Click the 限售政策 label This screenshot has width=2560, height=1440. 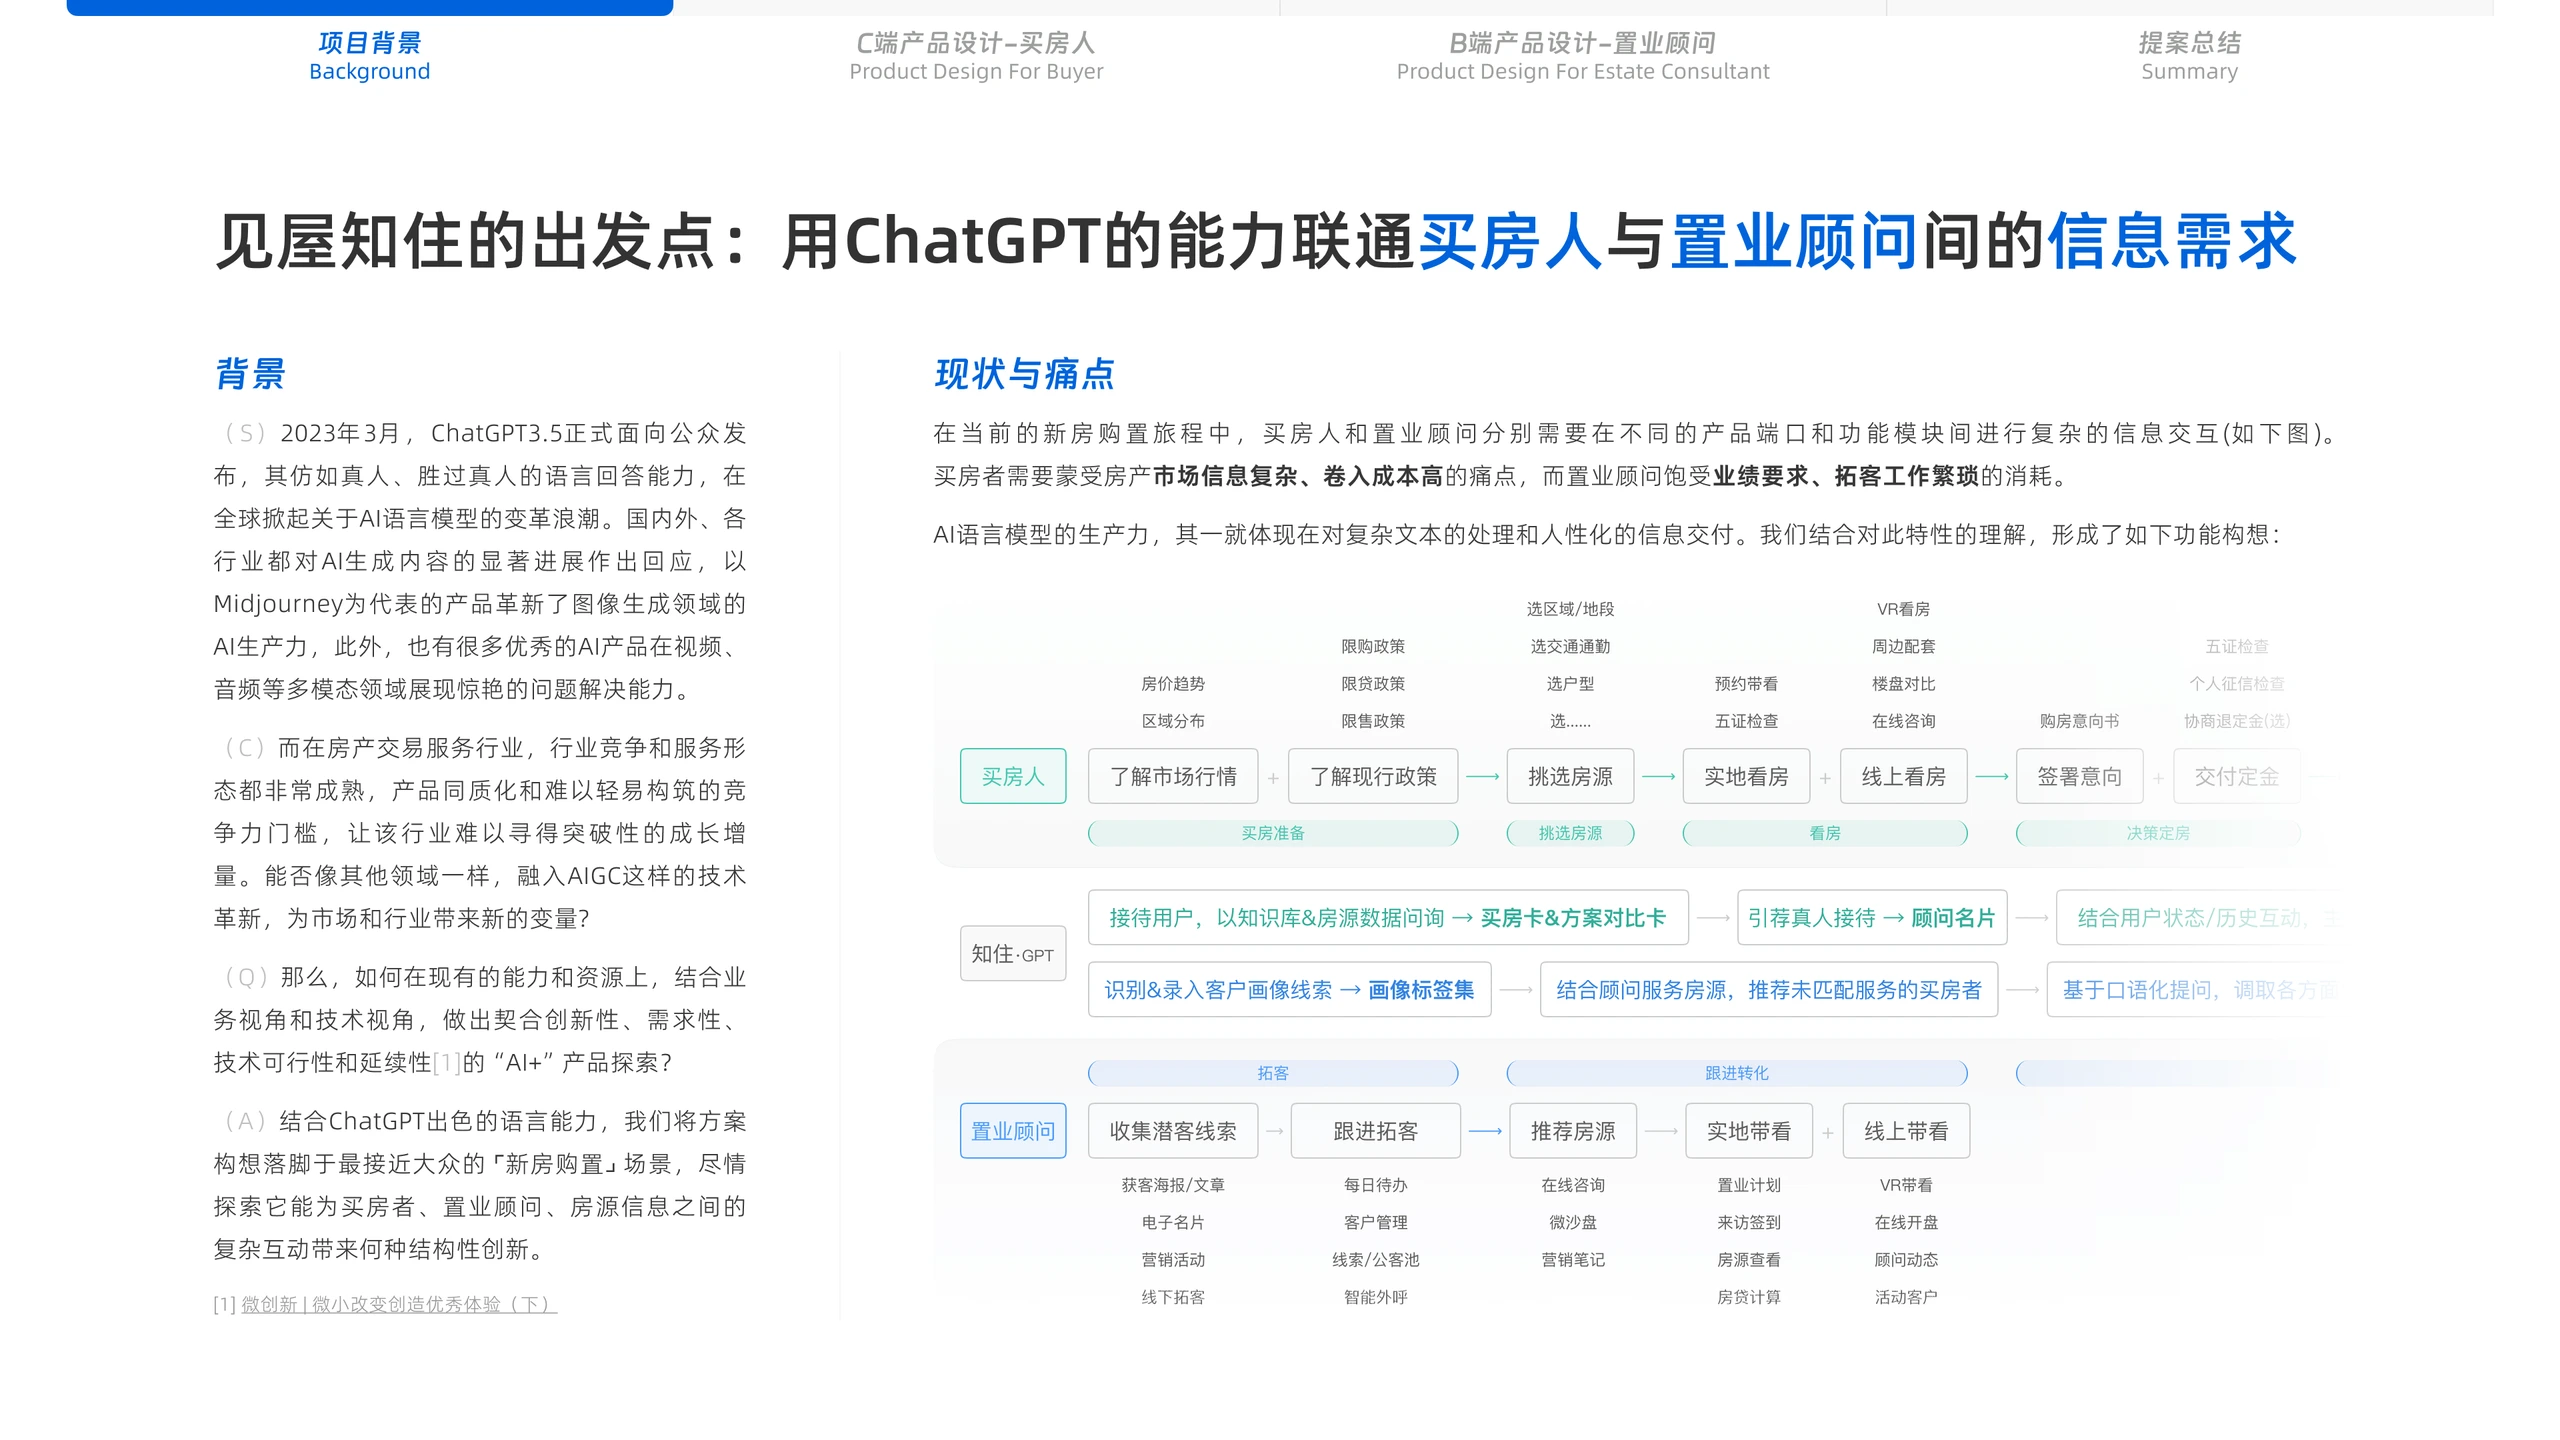click(1373, 721)
